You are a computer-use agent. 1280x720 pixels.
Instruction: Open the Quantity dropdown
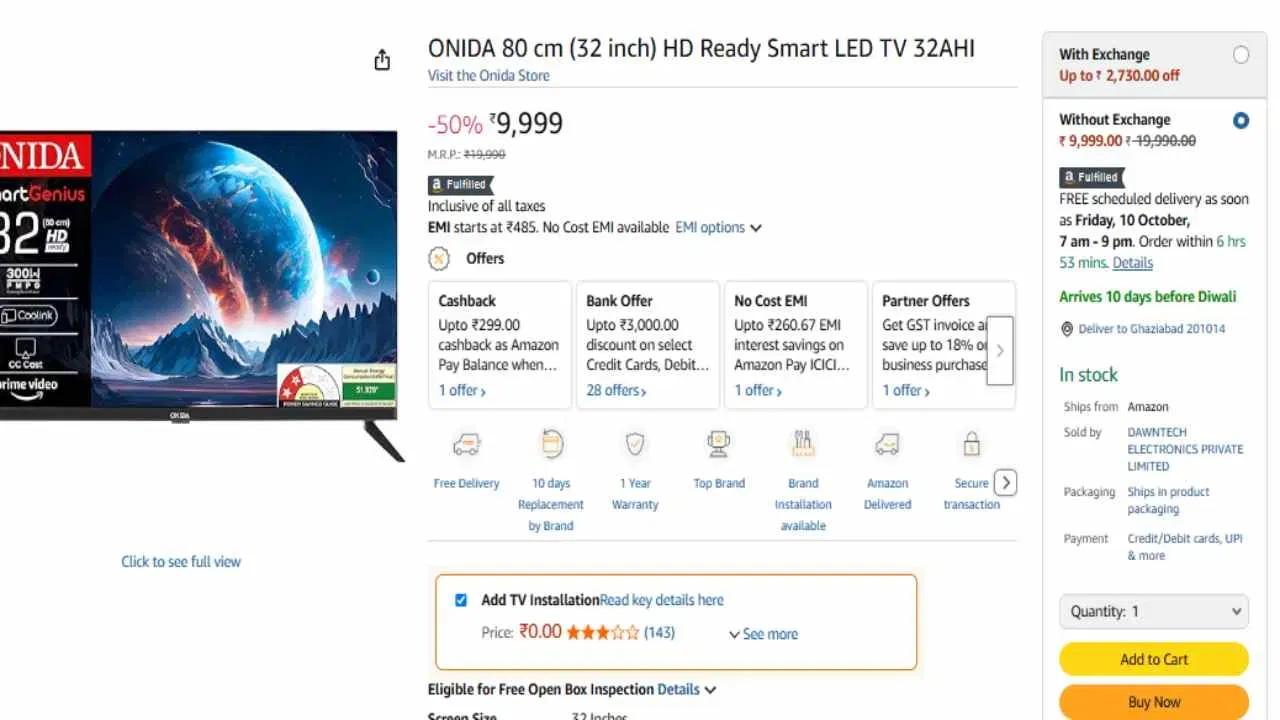pos(1153,611)
